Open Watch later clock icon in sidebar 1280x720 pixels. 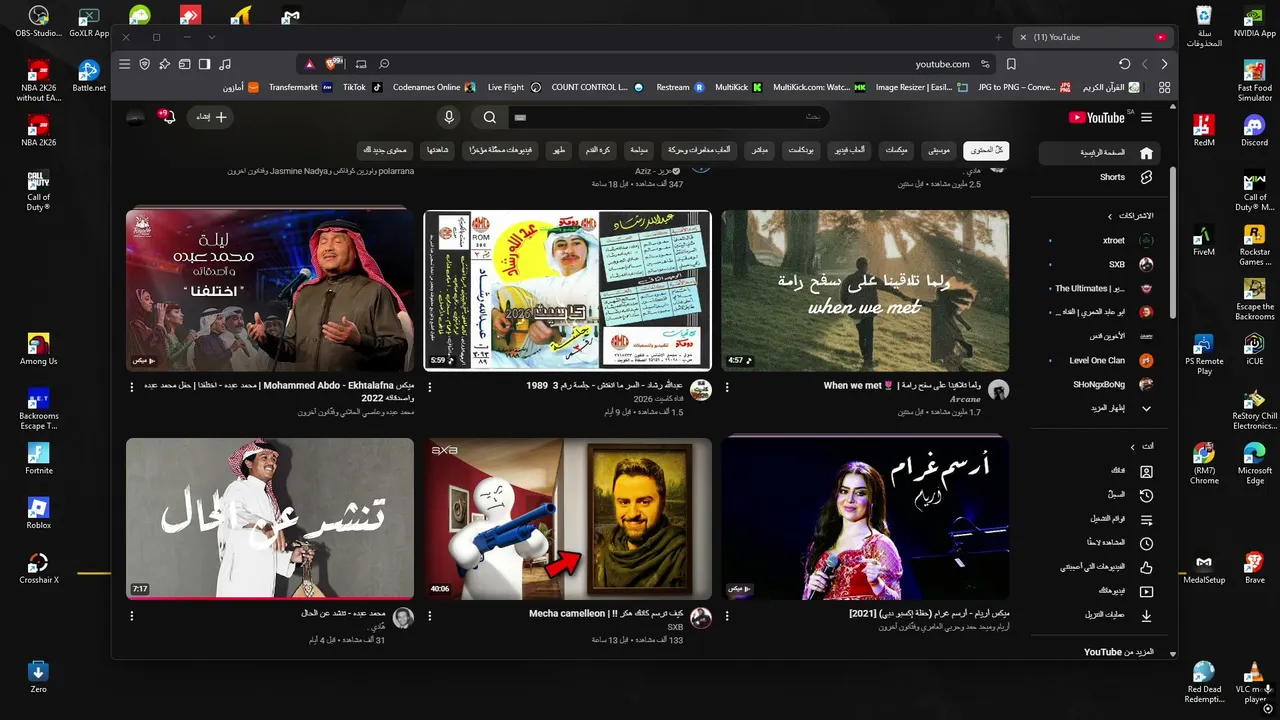click(1146, 544)
